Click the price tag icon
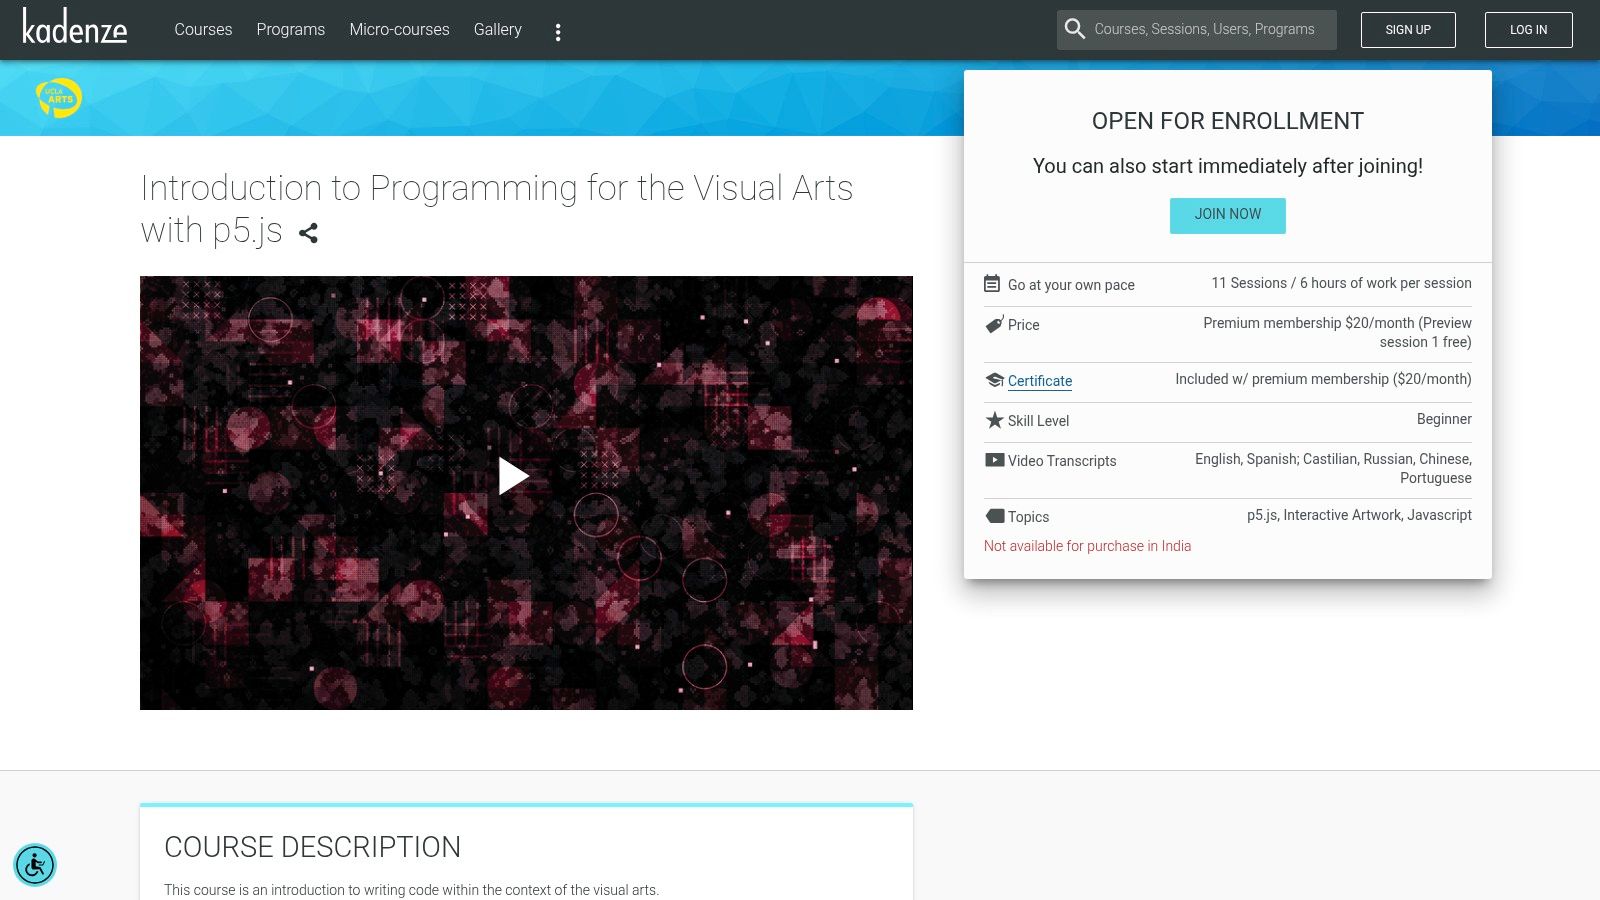 click(994, 324)
